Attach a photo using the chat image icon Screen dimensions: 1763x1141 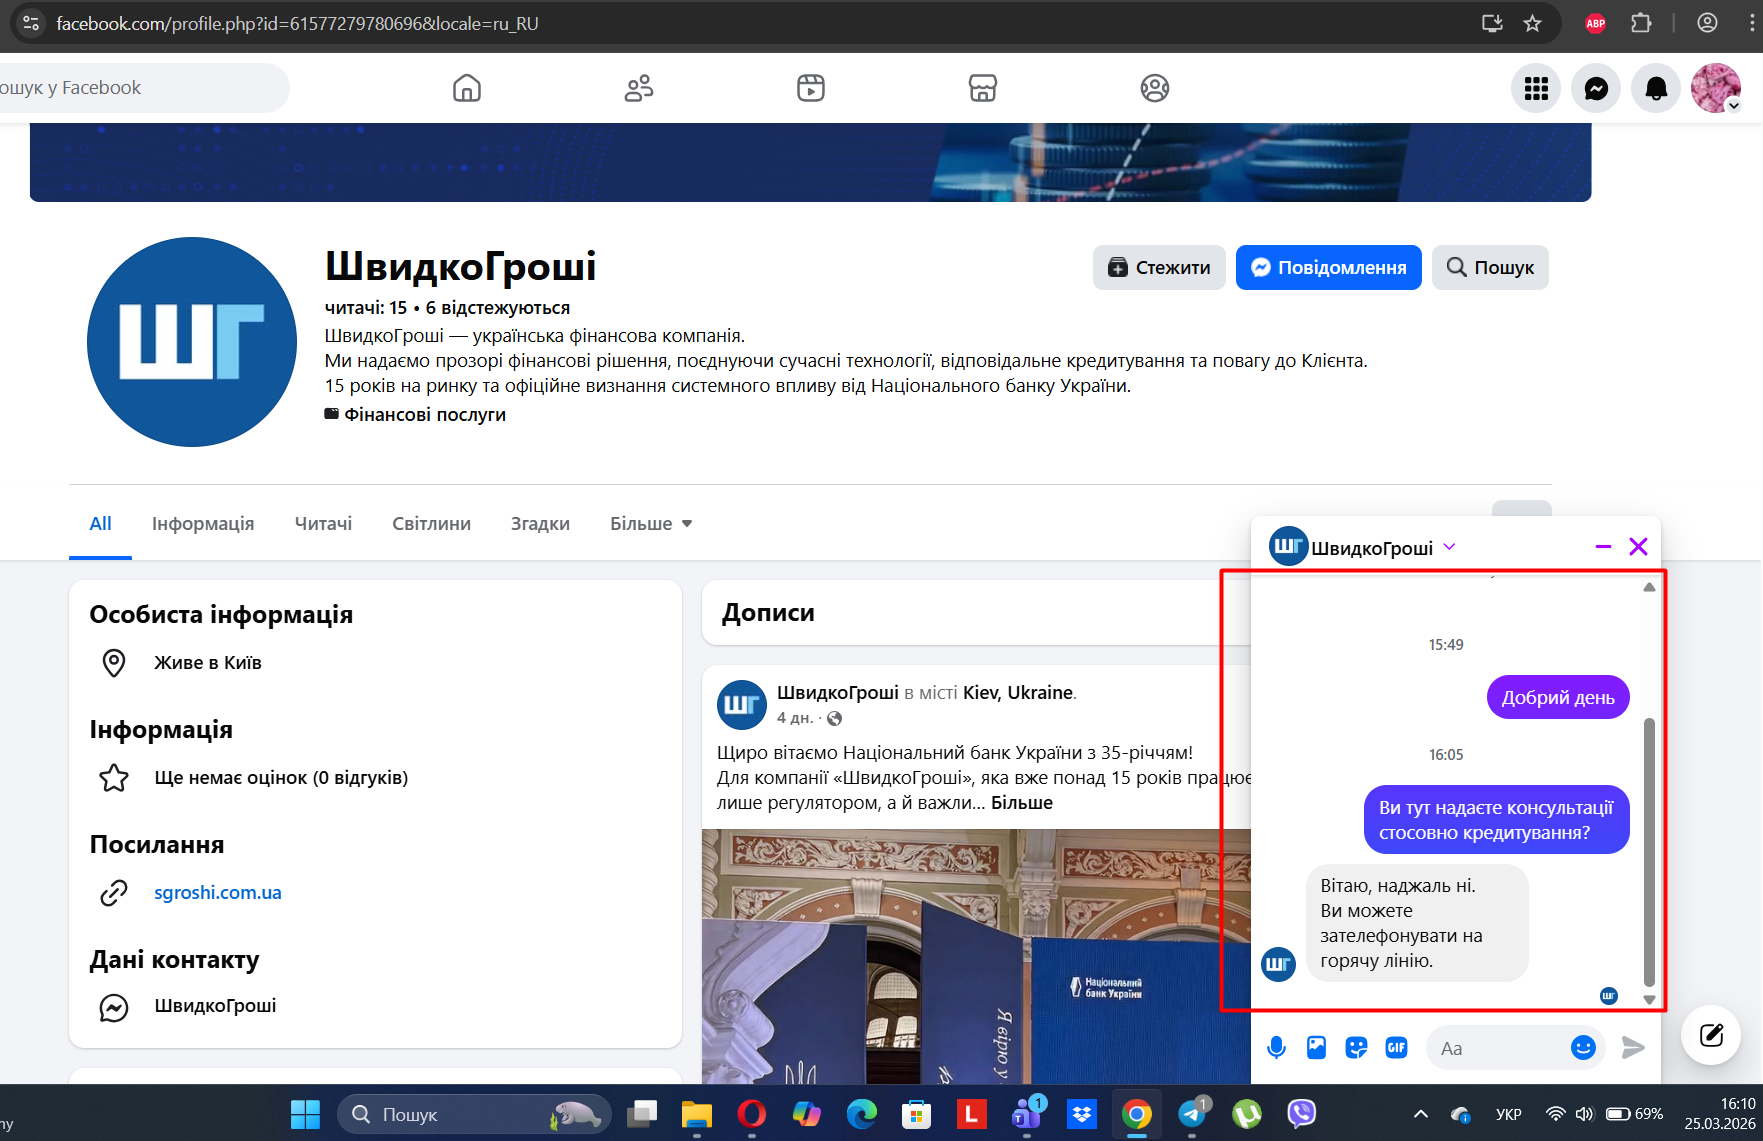[x=1316, y=1047]
